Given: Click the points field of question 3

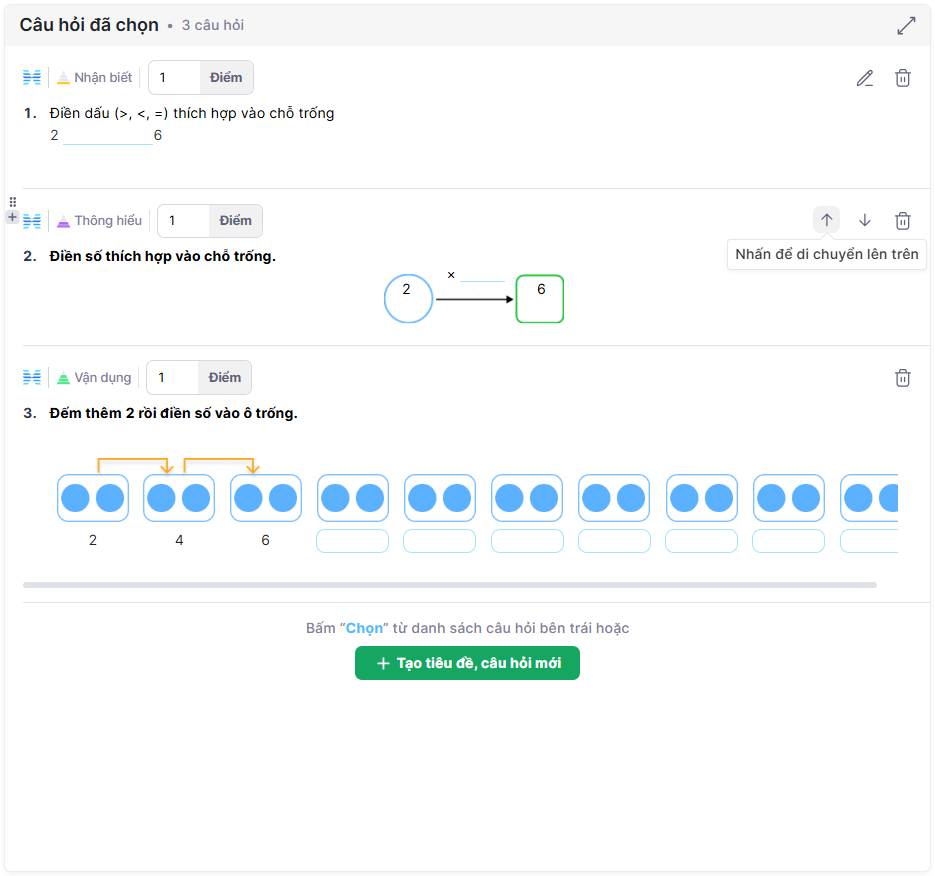Looking at the screenshot, I should click(173, 378).
